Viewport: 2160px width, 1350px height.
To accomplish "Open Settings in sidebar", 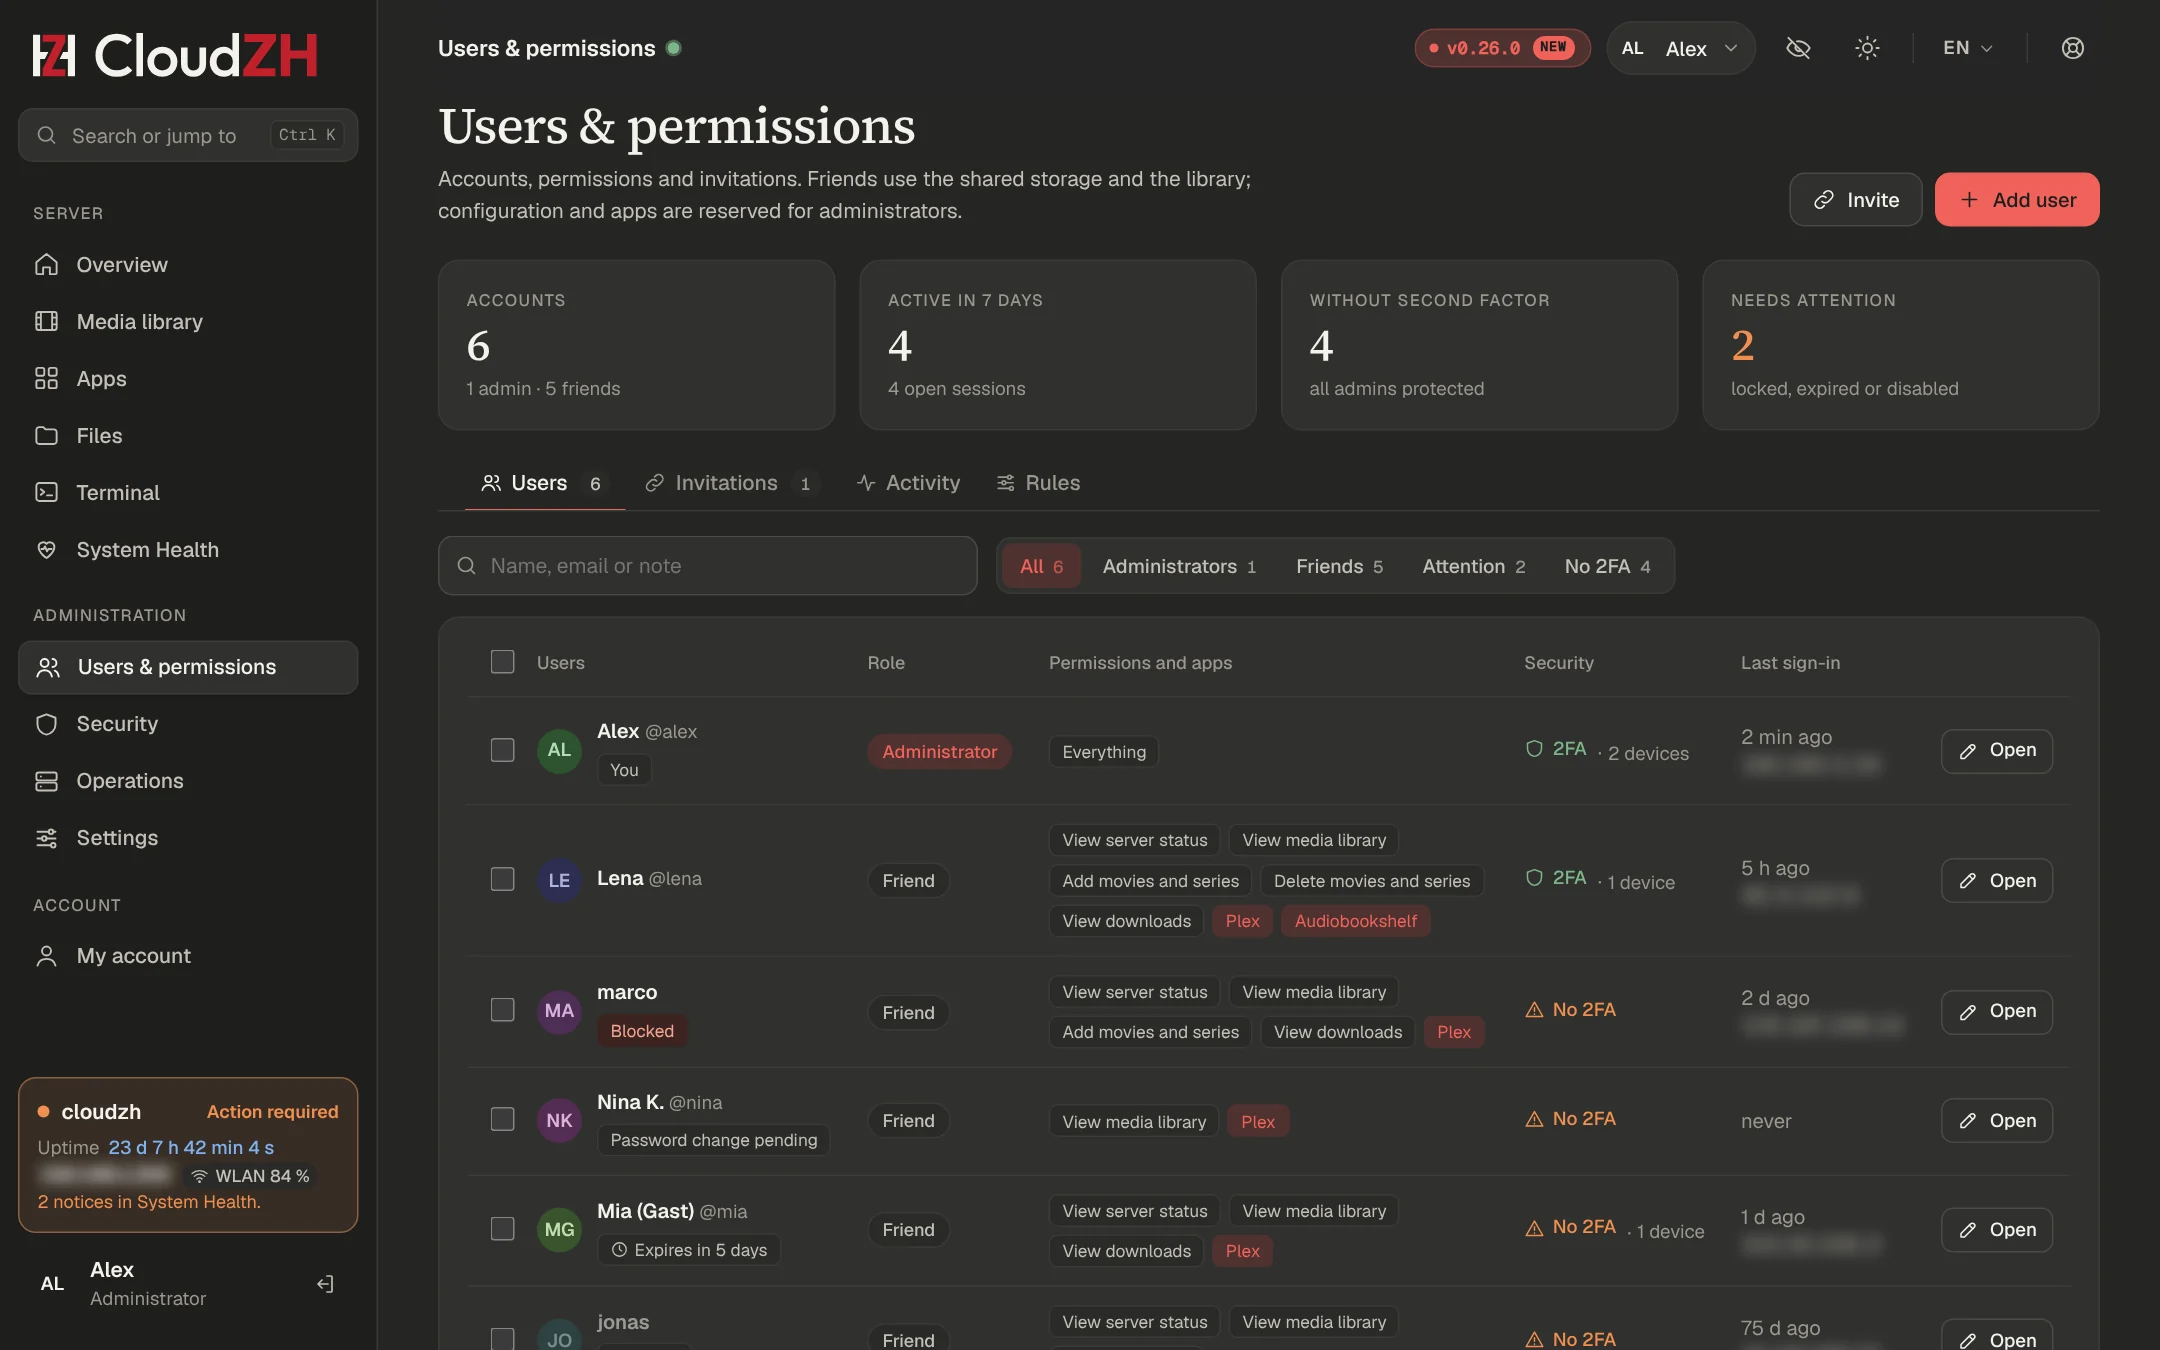I will click(188, 838).
